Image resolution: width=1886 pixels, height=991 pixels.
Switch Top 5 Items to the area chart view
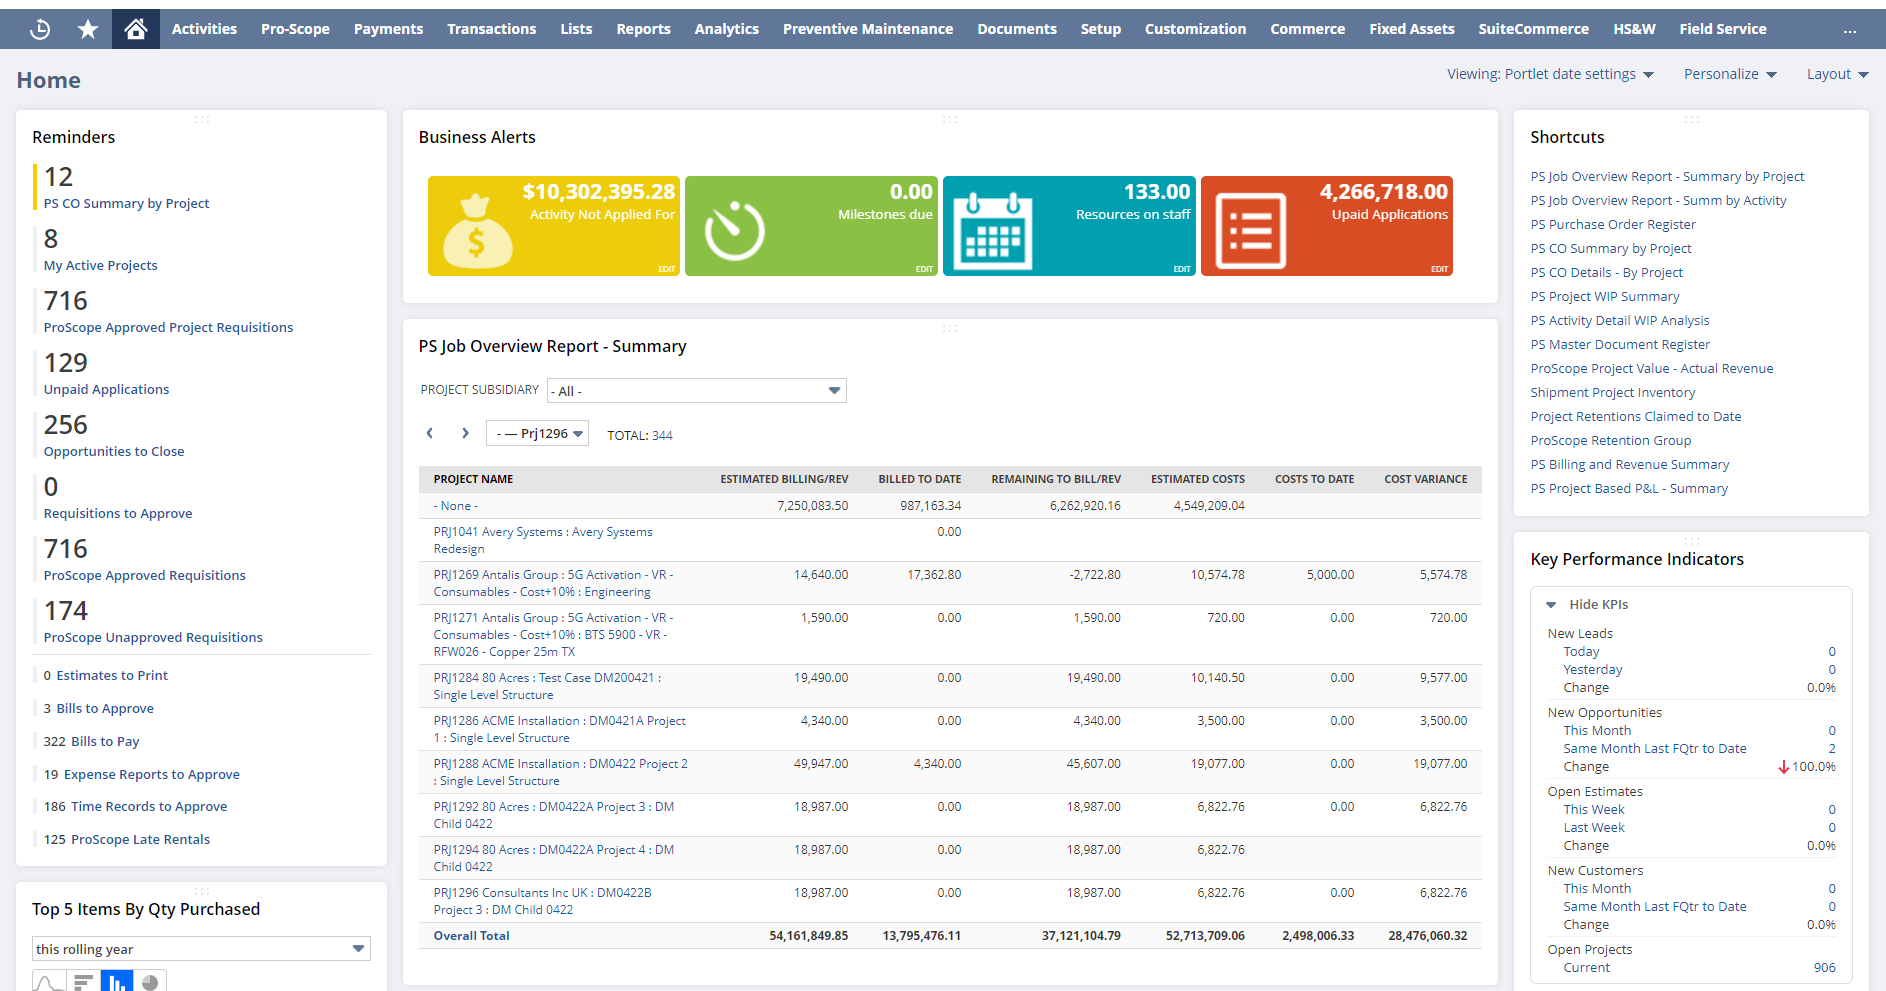47,981
